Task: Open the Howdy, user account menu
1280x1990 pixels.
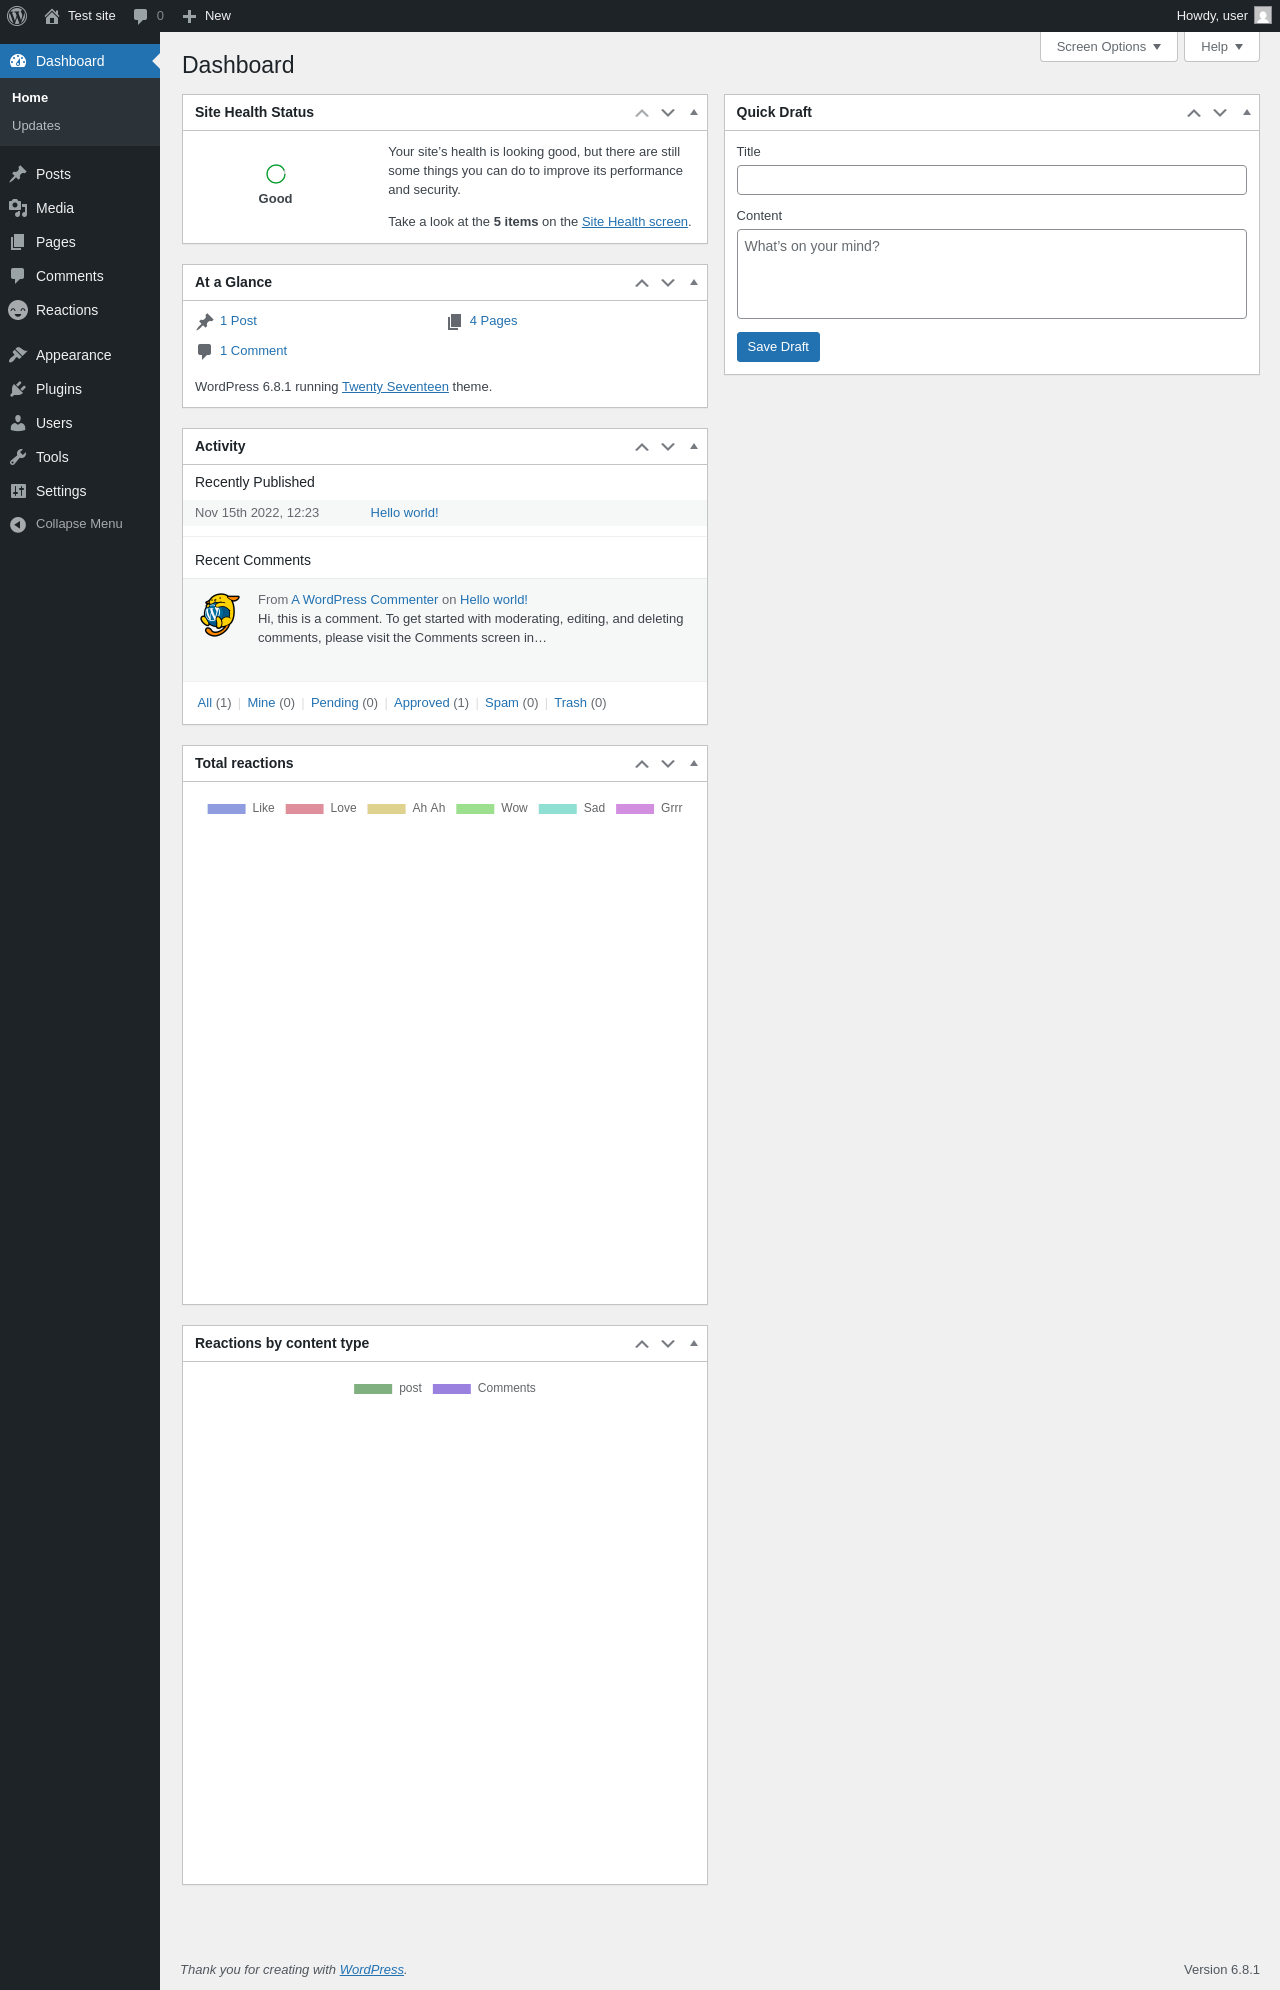Action: [x=1223, y=16]
